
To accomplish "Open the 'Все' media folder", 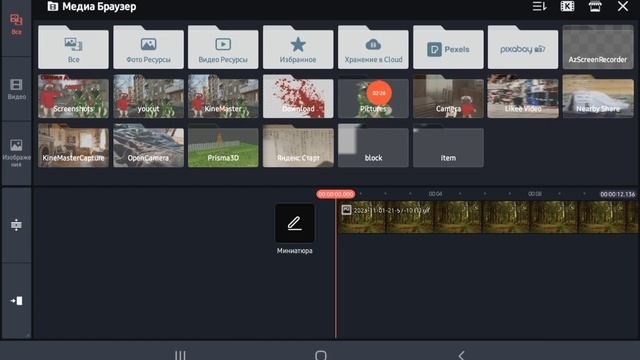I will (73, 47).
